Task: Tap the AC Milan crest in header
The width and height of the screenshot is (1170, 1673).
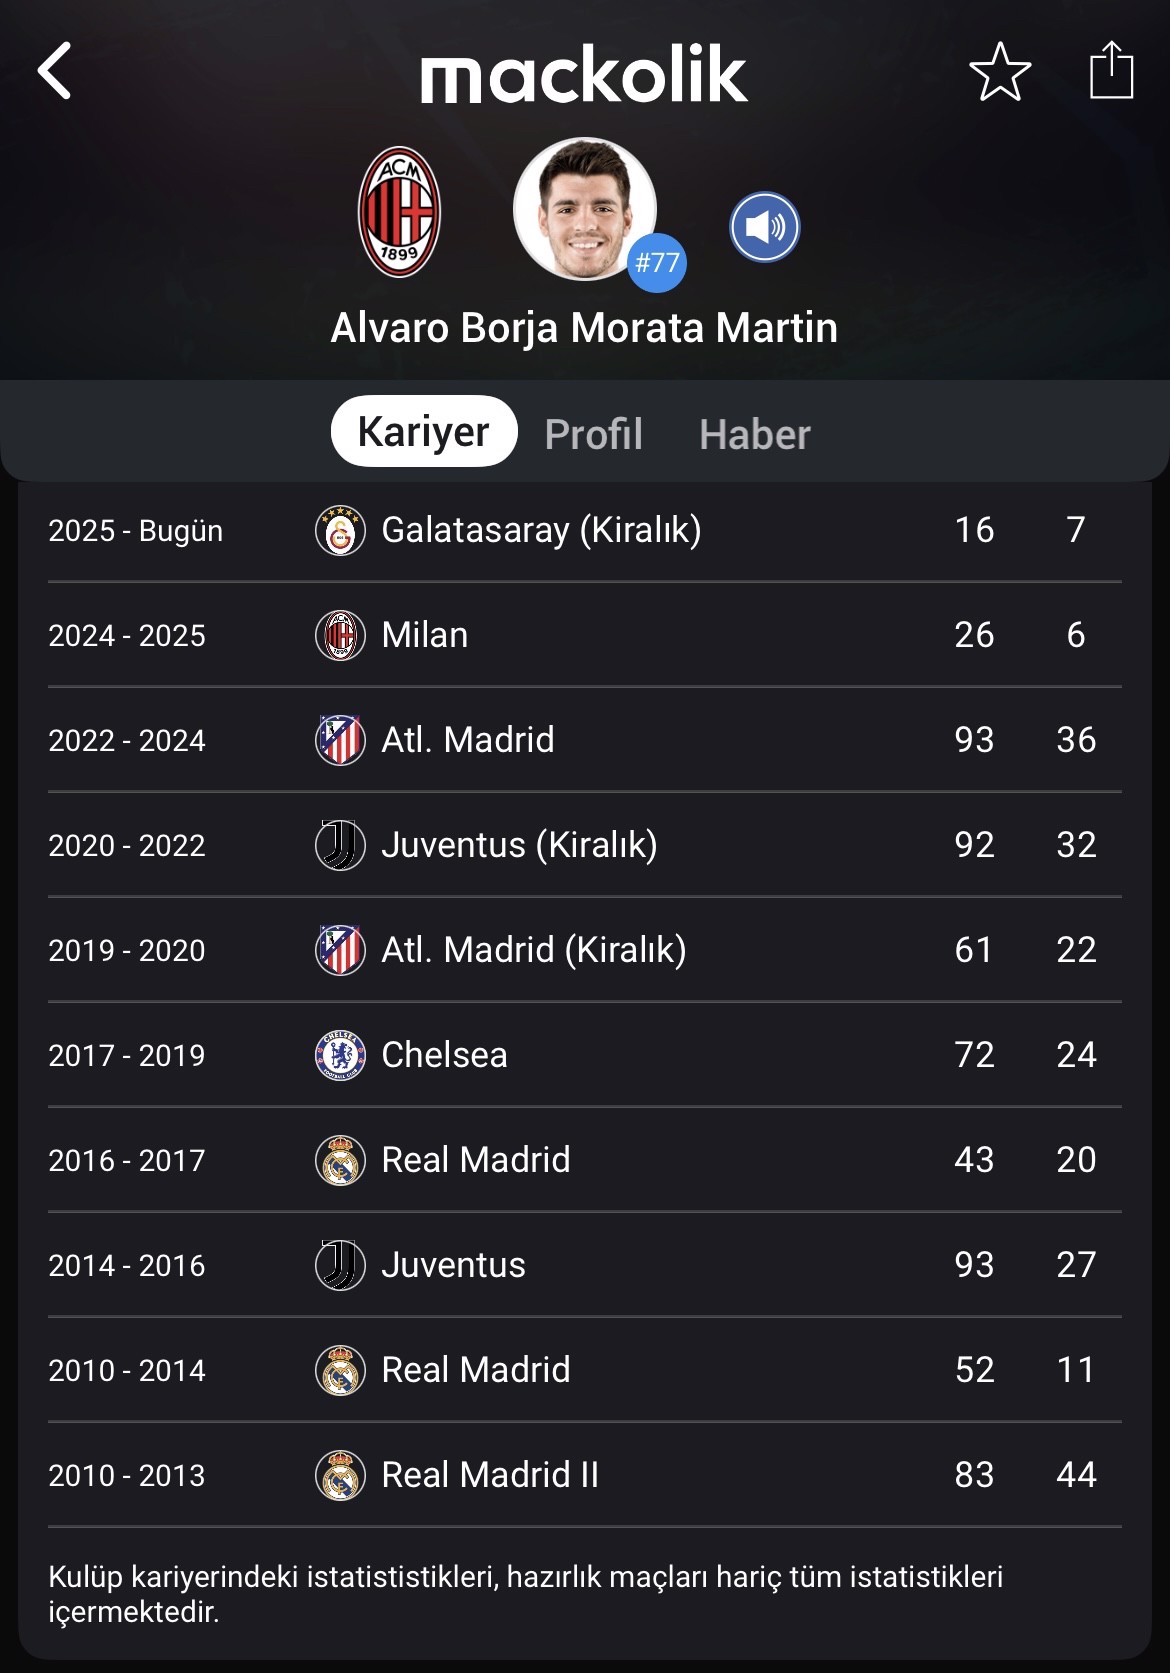Action: coord(399,212)
